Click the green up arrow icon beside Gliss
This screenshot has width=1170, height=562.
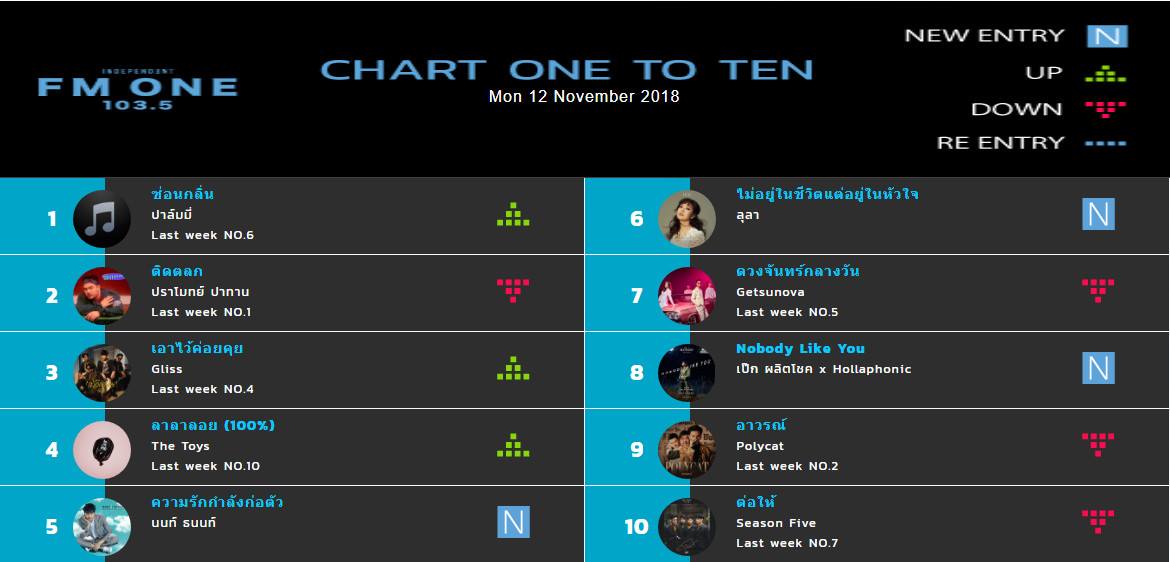coord(513,368)
